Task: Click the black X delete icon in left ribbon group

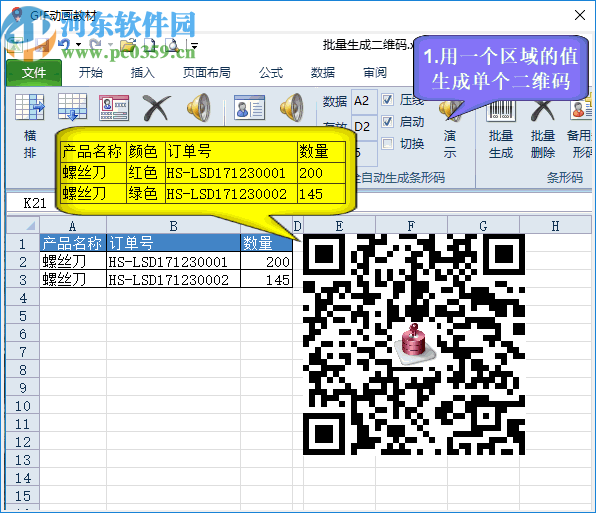Action: pyautogui.click(x=157, y=108)
